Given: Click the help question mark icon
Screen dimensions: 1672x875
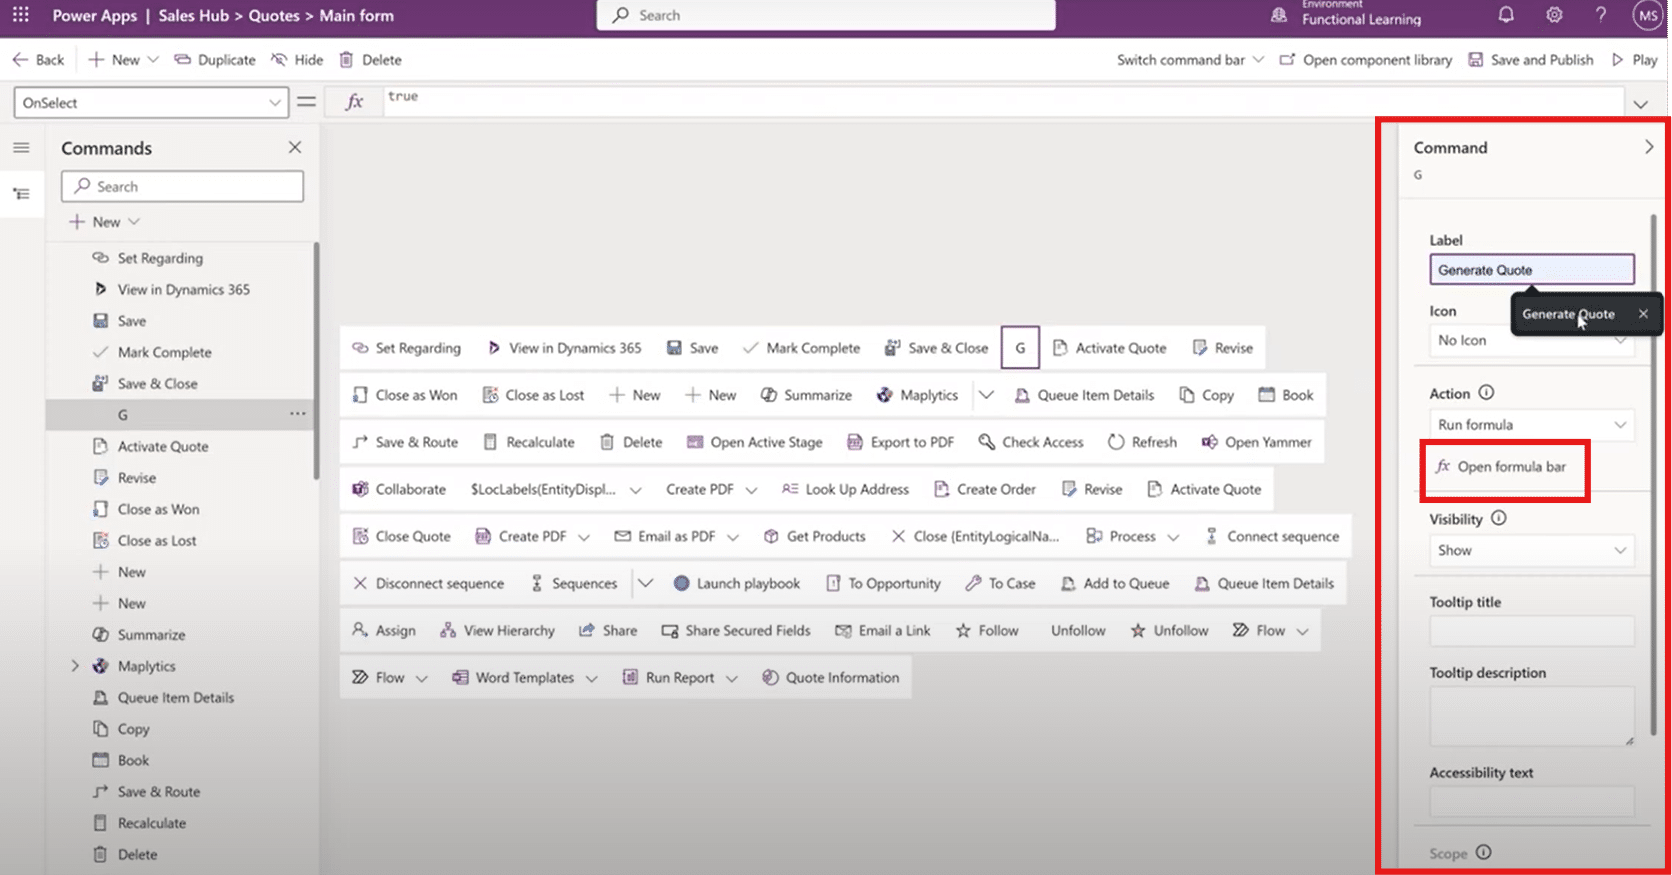Looking at the screenshot, I should [1601, 15].
